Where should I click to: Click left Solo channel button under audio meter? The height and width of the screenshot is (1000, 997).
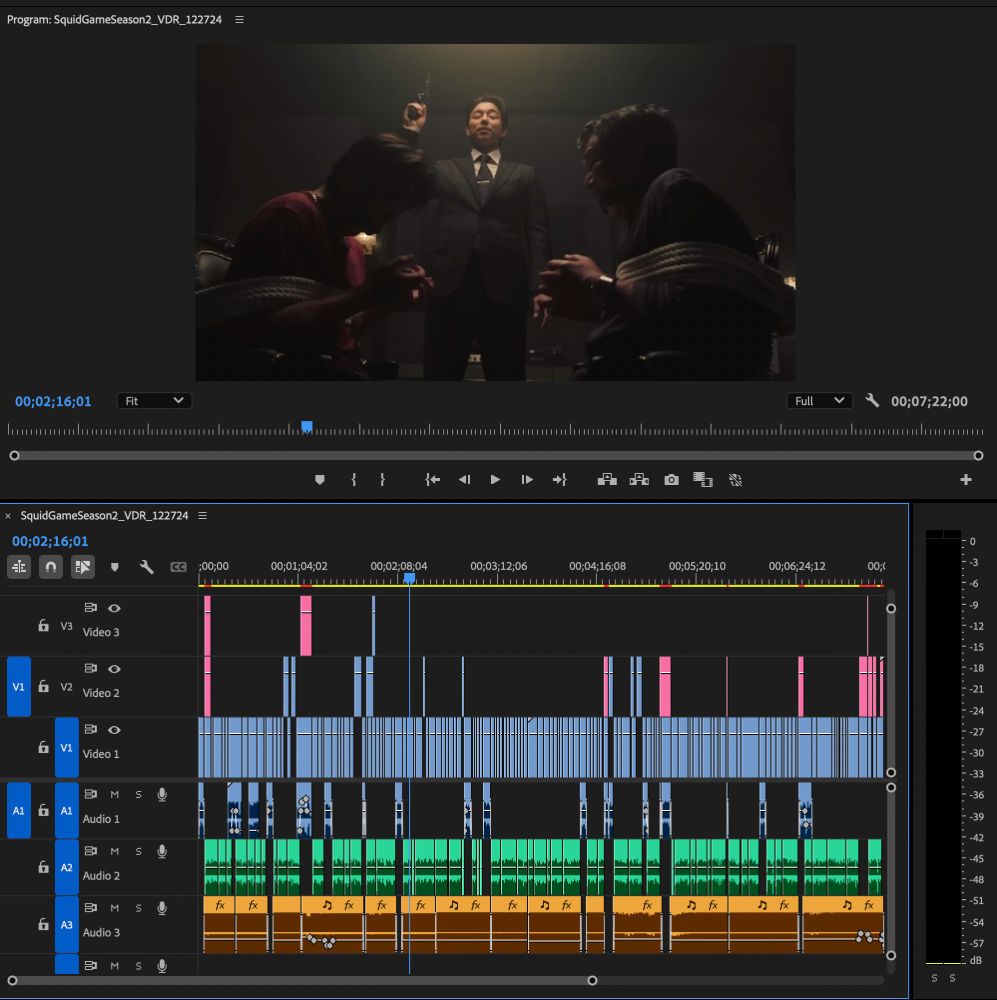[934, 978]
